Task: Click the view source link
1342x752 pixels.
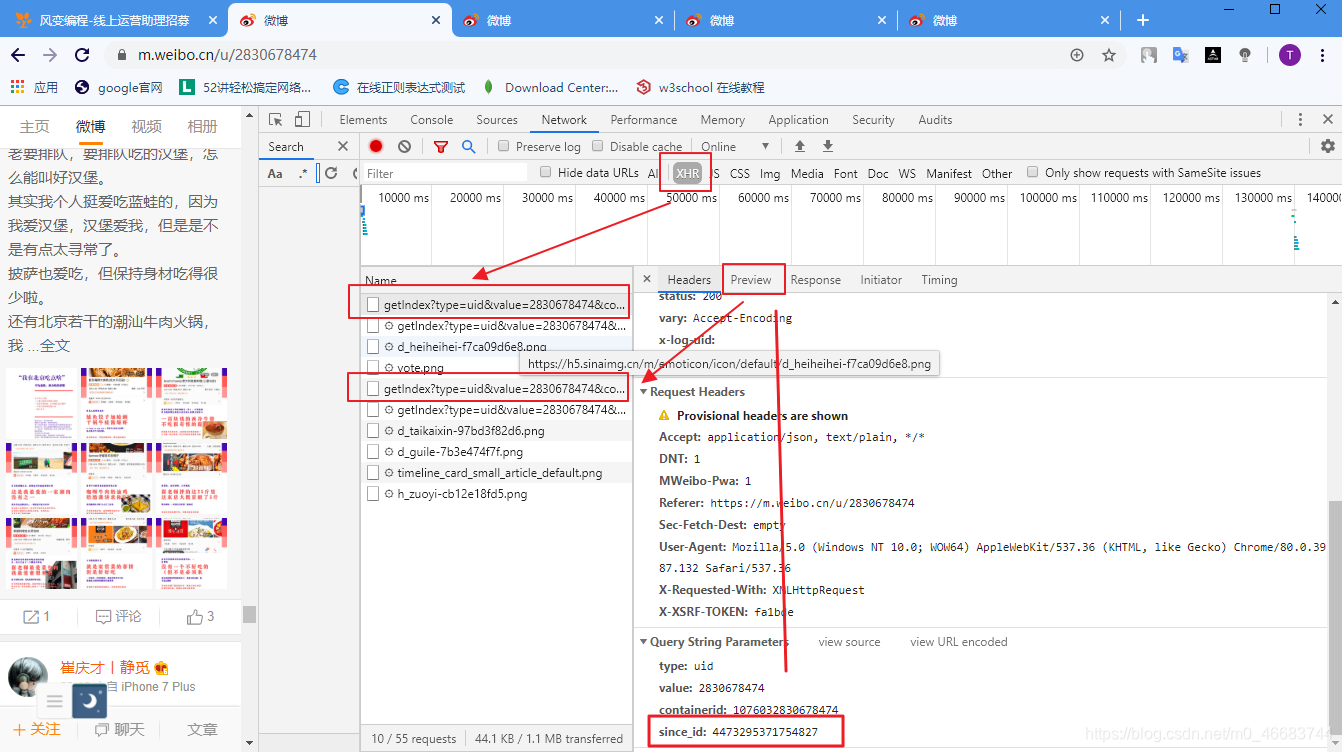Action: click(849, 642)
